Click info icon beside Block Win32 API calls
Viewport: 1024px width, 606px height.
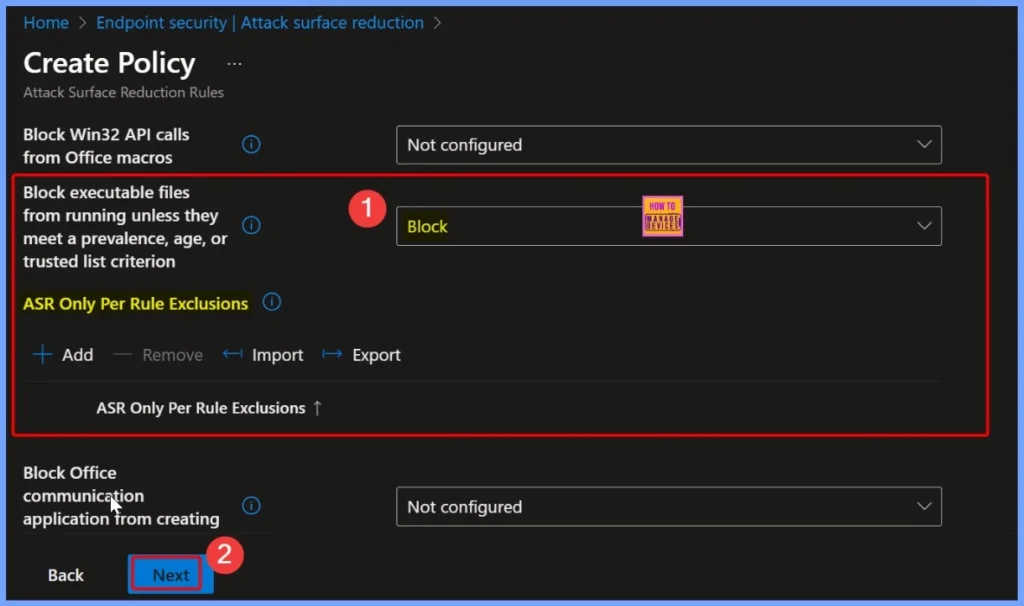coord(252,145)
